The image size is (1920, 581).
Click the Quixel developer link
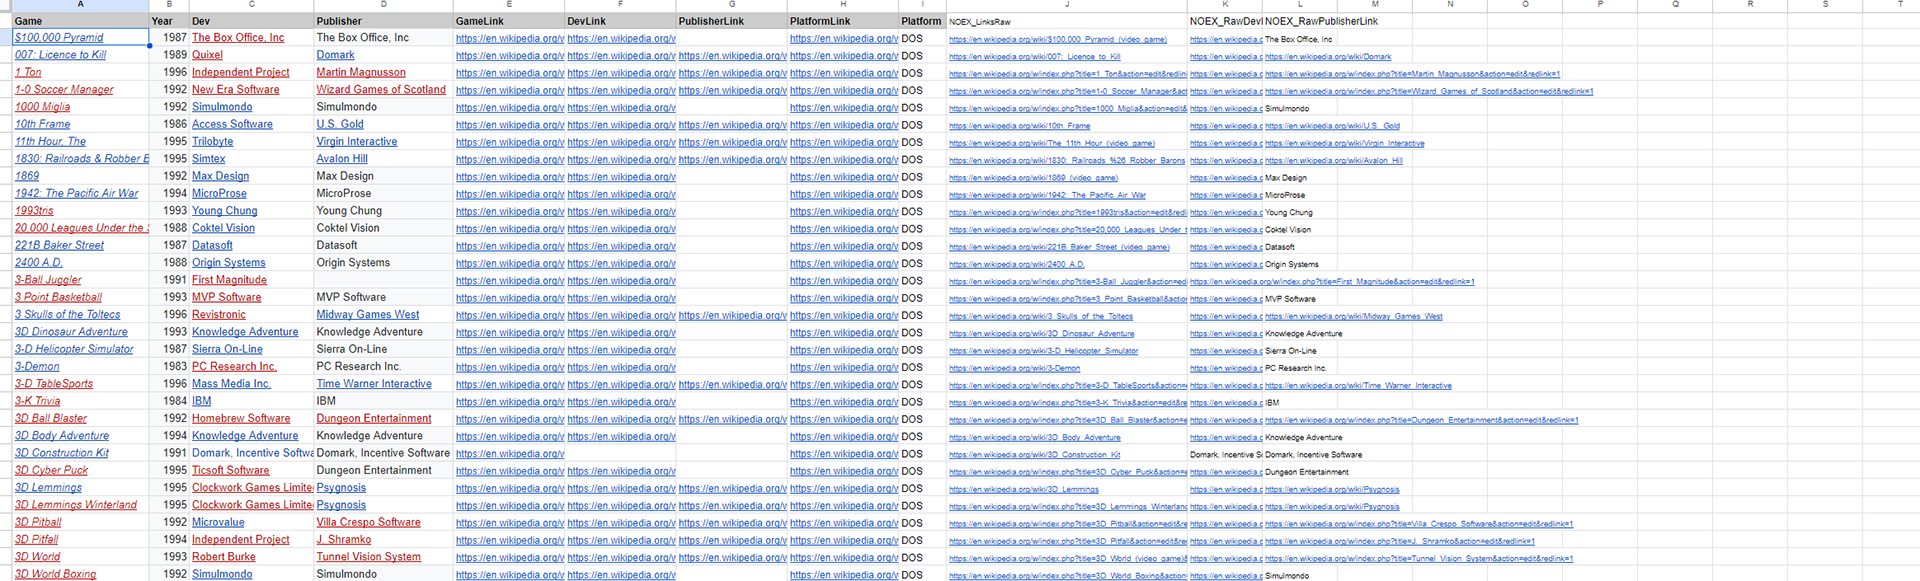point(207,55)
